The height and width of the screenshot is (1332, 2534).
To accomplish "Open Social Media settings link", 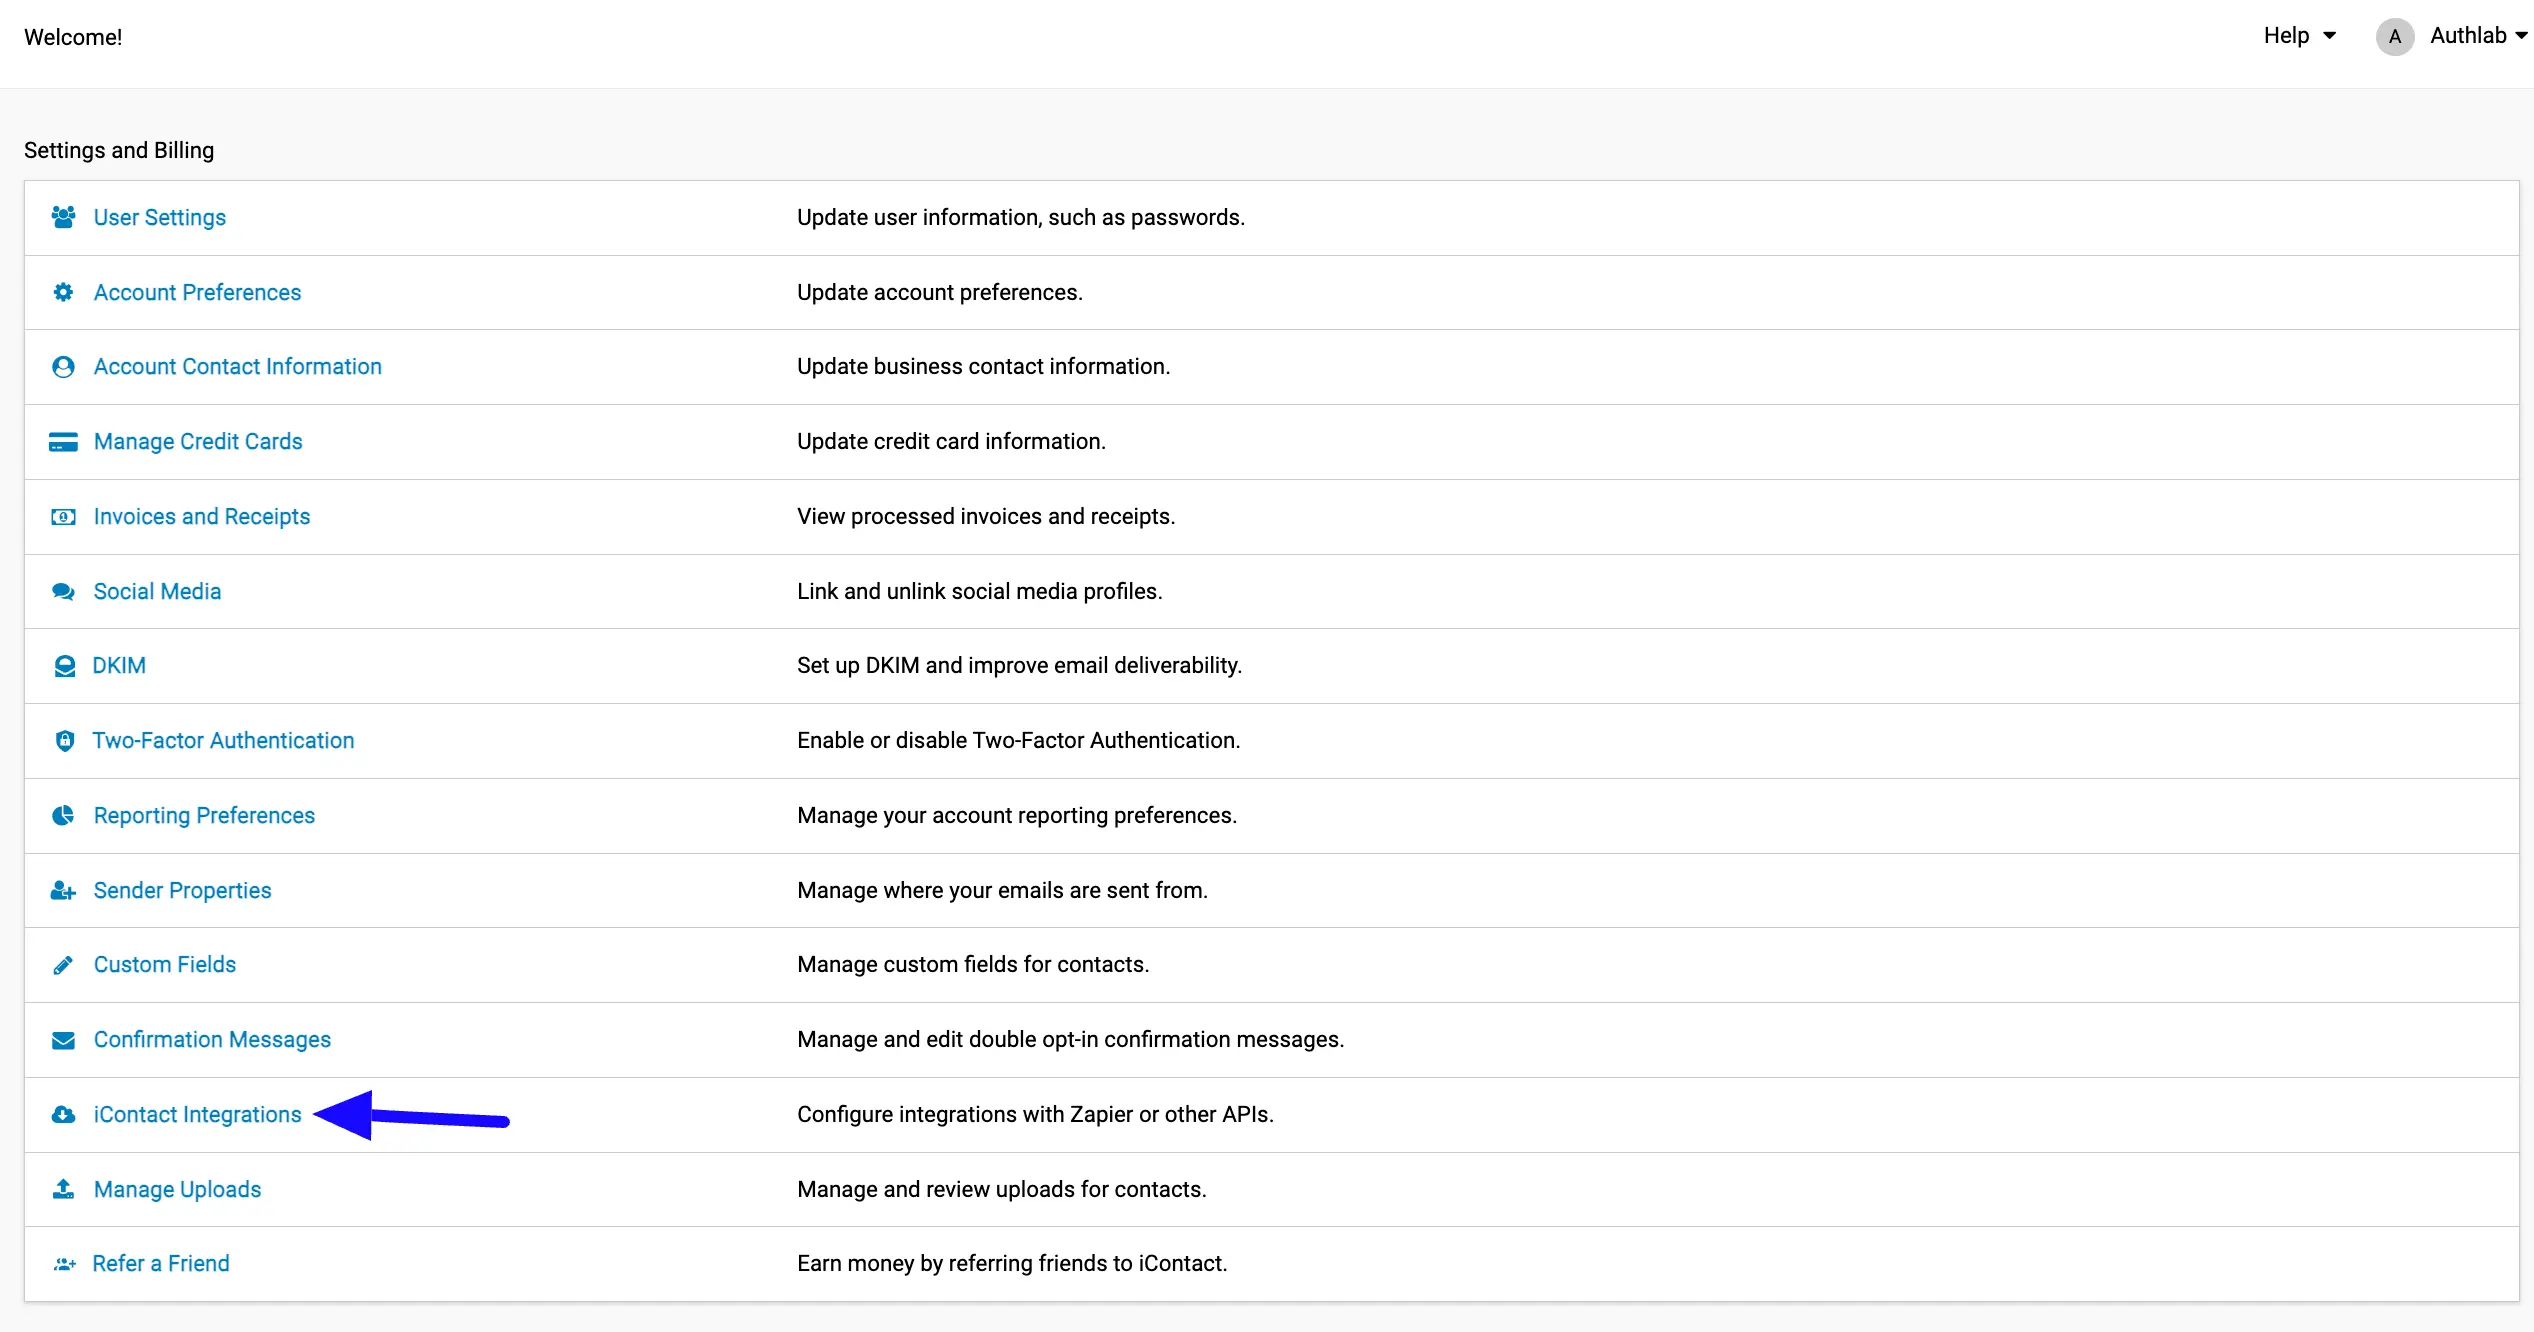I will (x=157, y=592).
